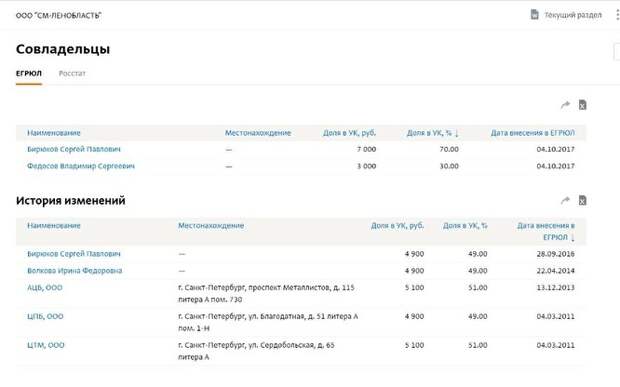This screenshot has width=620, height=387.
Task: Switch to the Росстат tab
Action: coord(72,73)
